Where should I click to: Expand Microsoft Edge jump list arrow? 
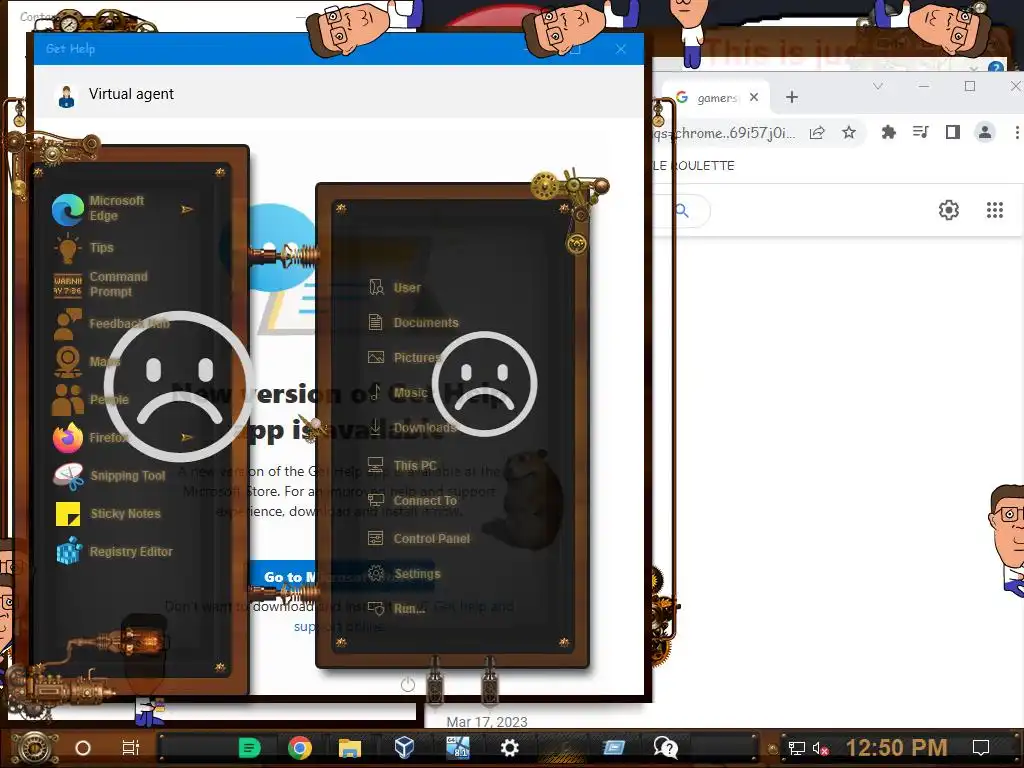(x=187, y=210)
